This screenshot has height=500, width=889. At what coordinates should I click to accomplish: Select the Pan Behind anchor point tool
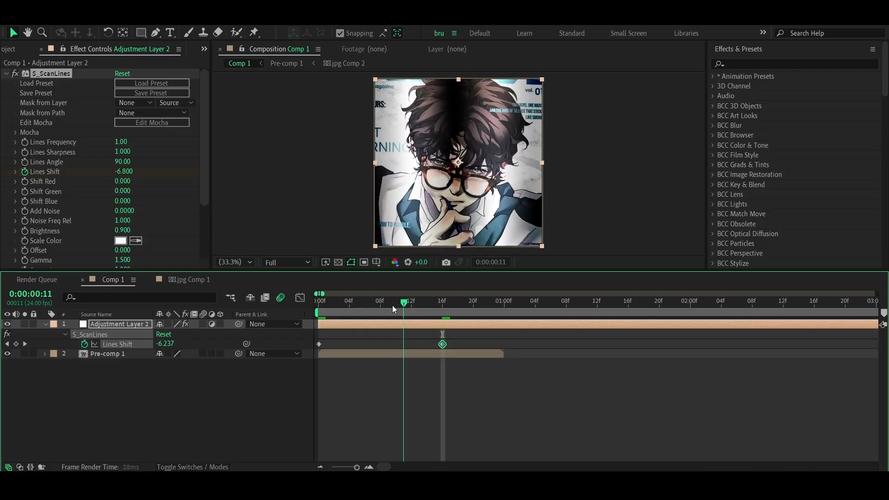coord(122,33)
